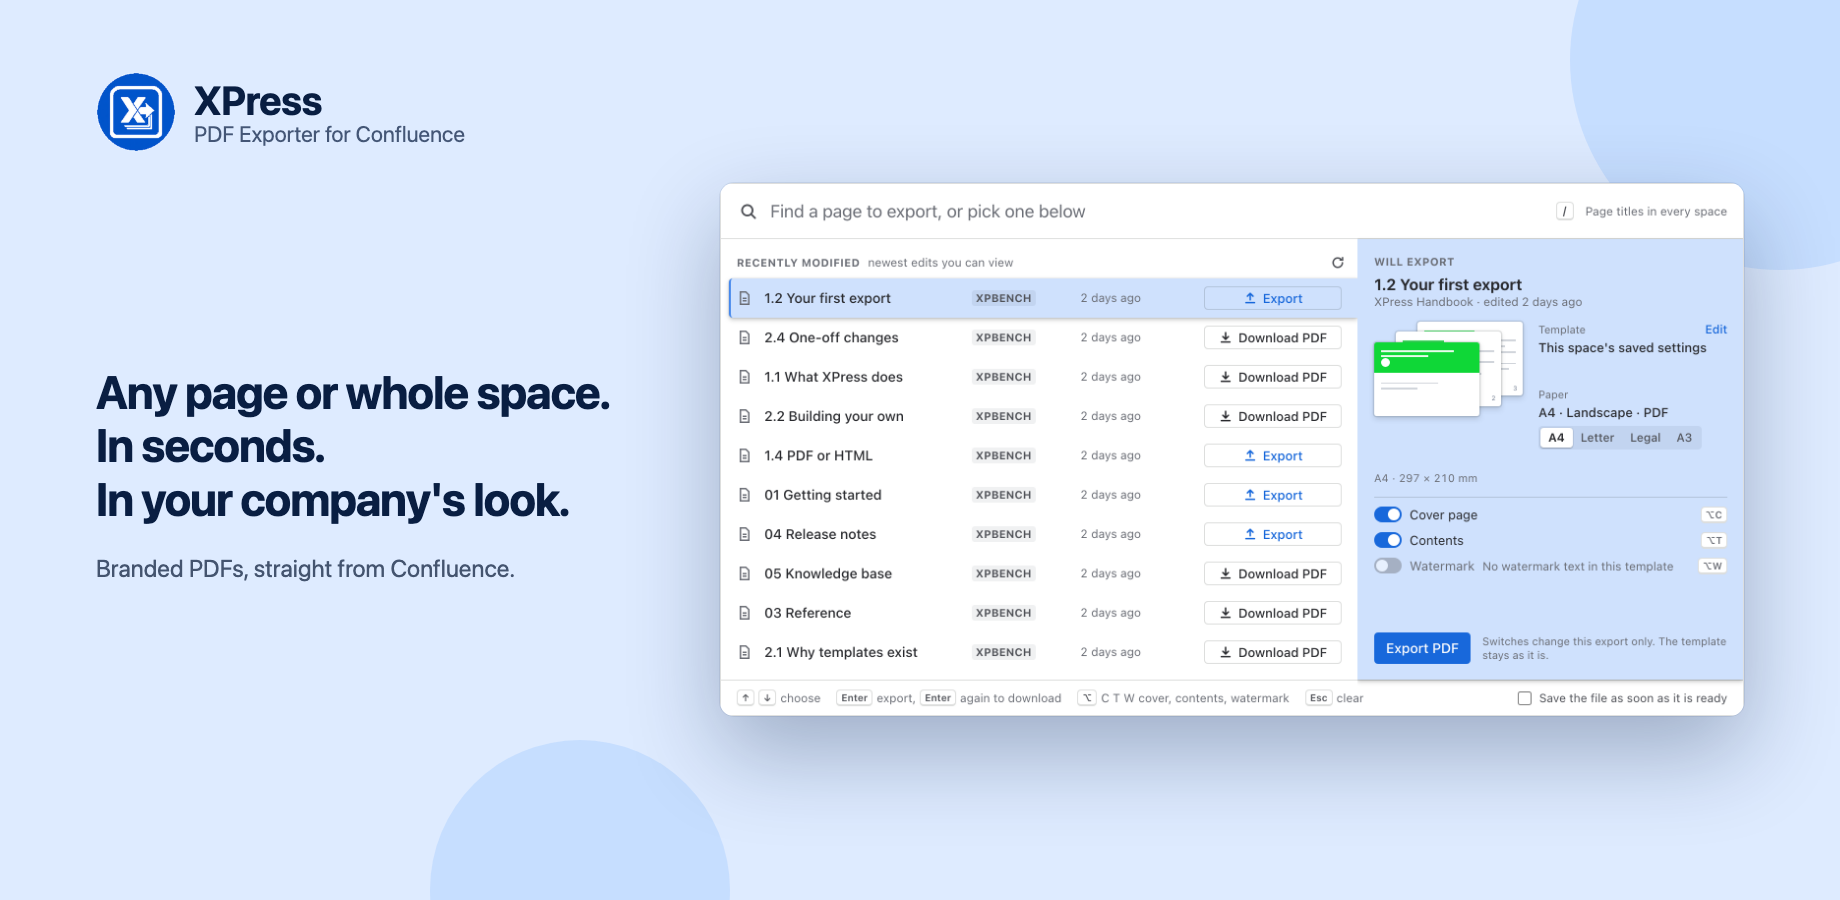Click the Esc key hint

point(1319,698)
